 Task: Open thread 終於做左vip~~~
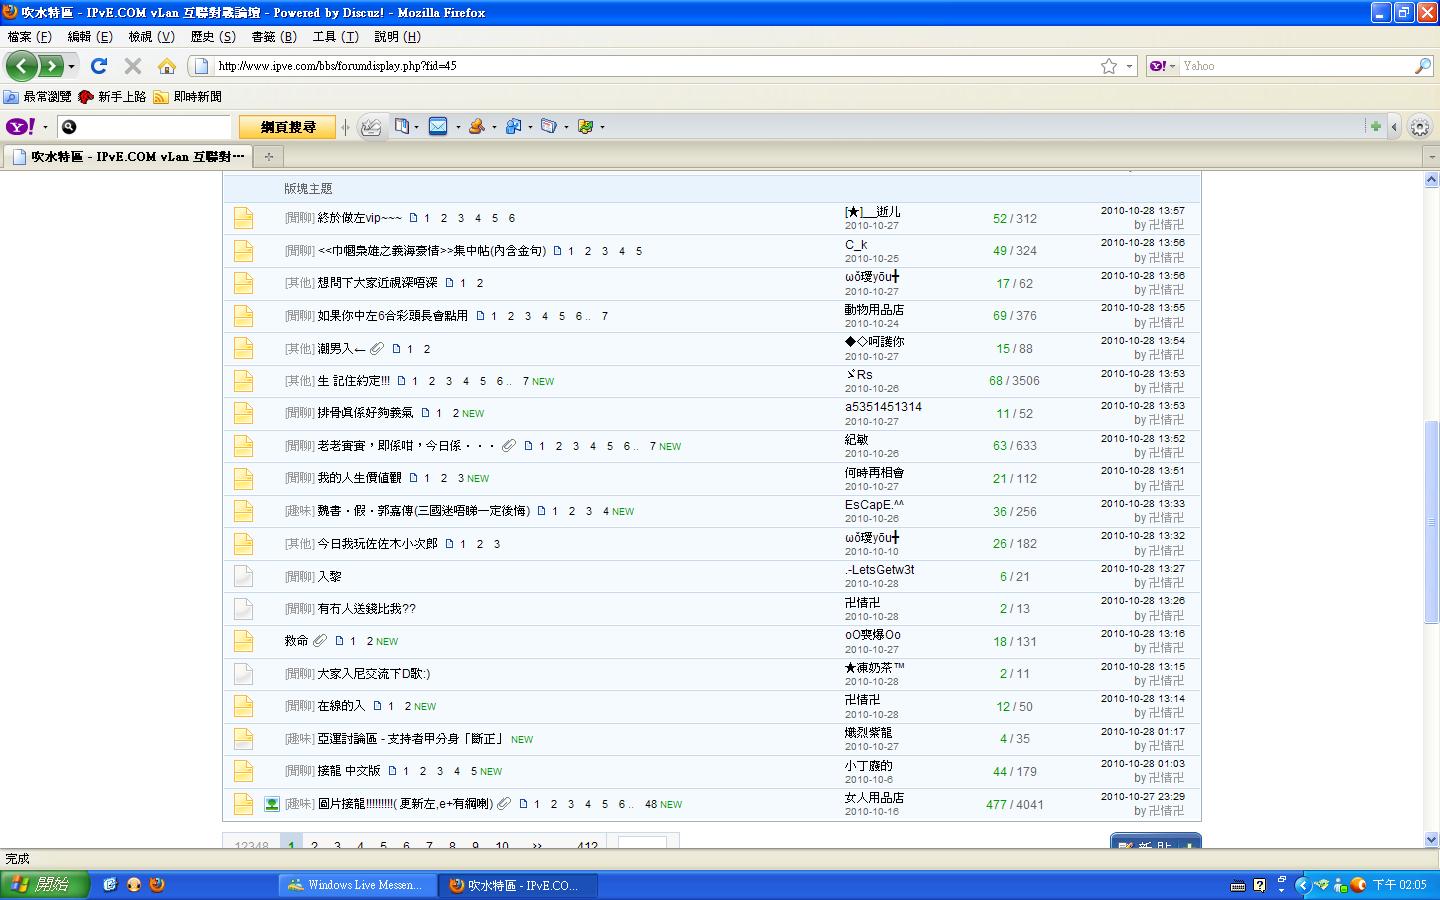click(359, 218)
